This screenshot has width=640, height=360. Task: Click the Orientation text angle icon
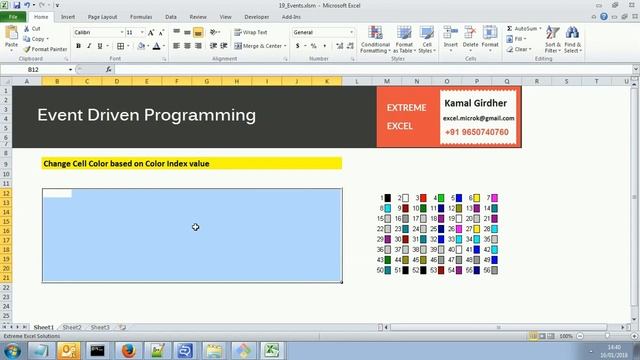(x=213, y=32)
